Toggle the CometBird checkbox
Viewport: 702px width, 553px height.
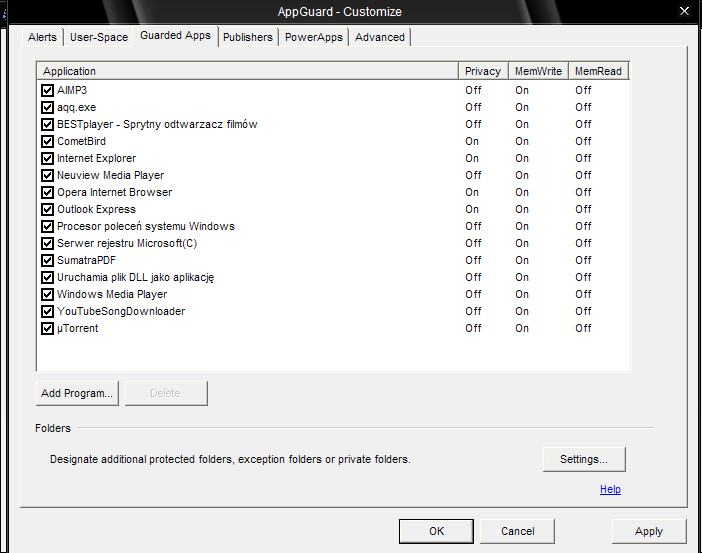point(47,141)
